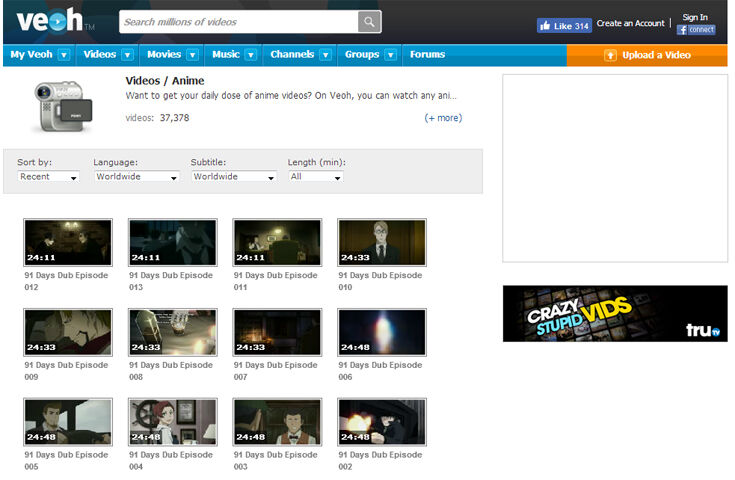735x480 pixels.
Task: Open thumbnail for 91 Days Episode 009
Action: tap(68, 332)
